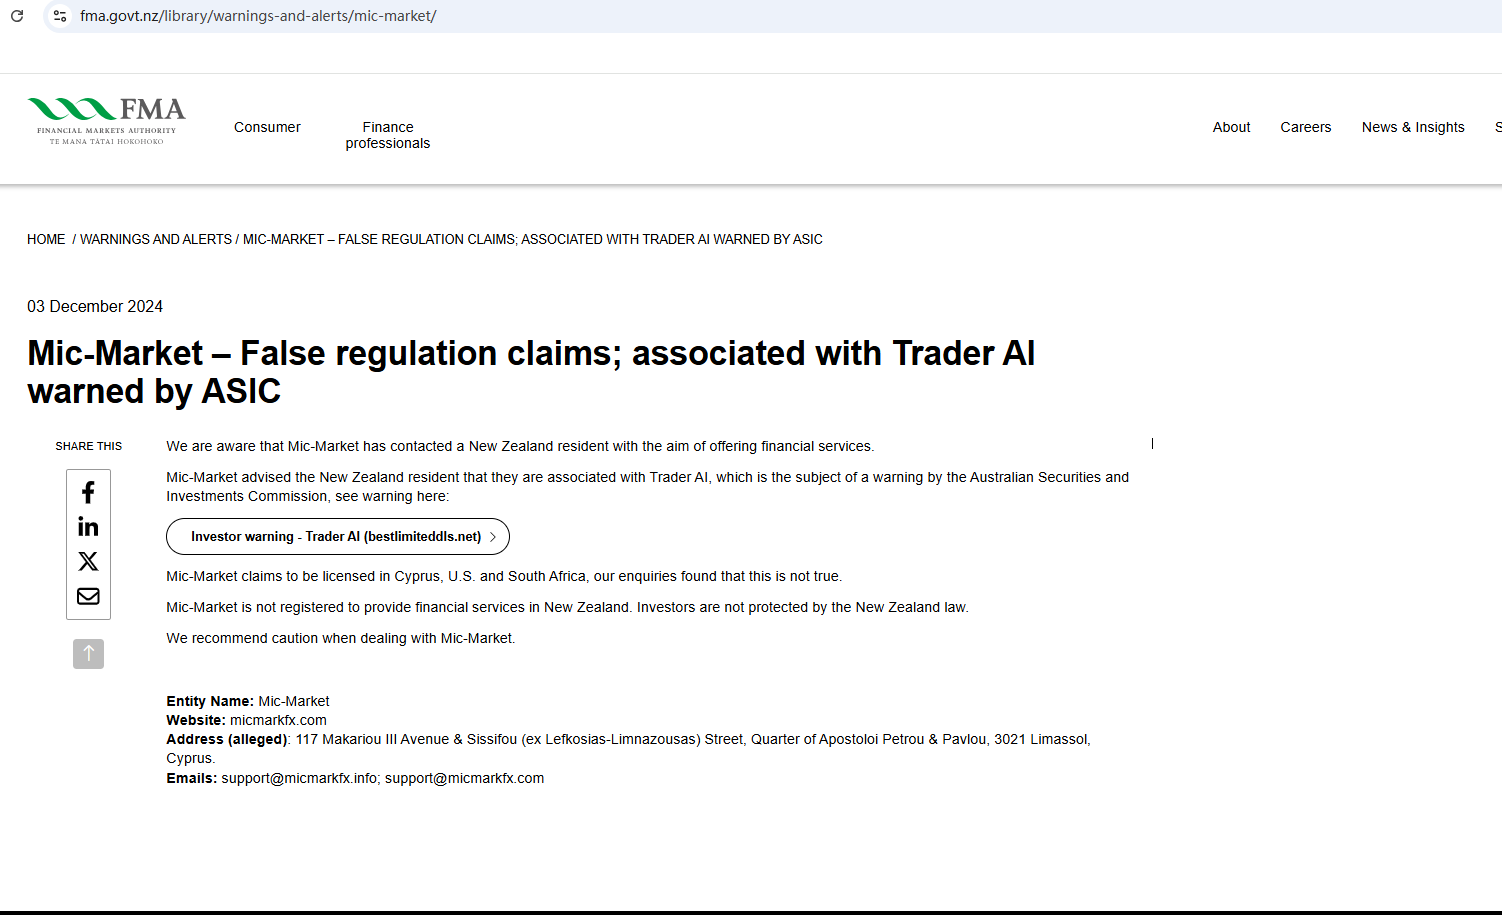Reload the page with the refresh icon
This screenshot has height=915, width=1502.
[x=17, y=16]
